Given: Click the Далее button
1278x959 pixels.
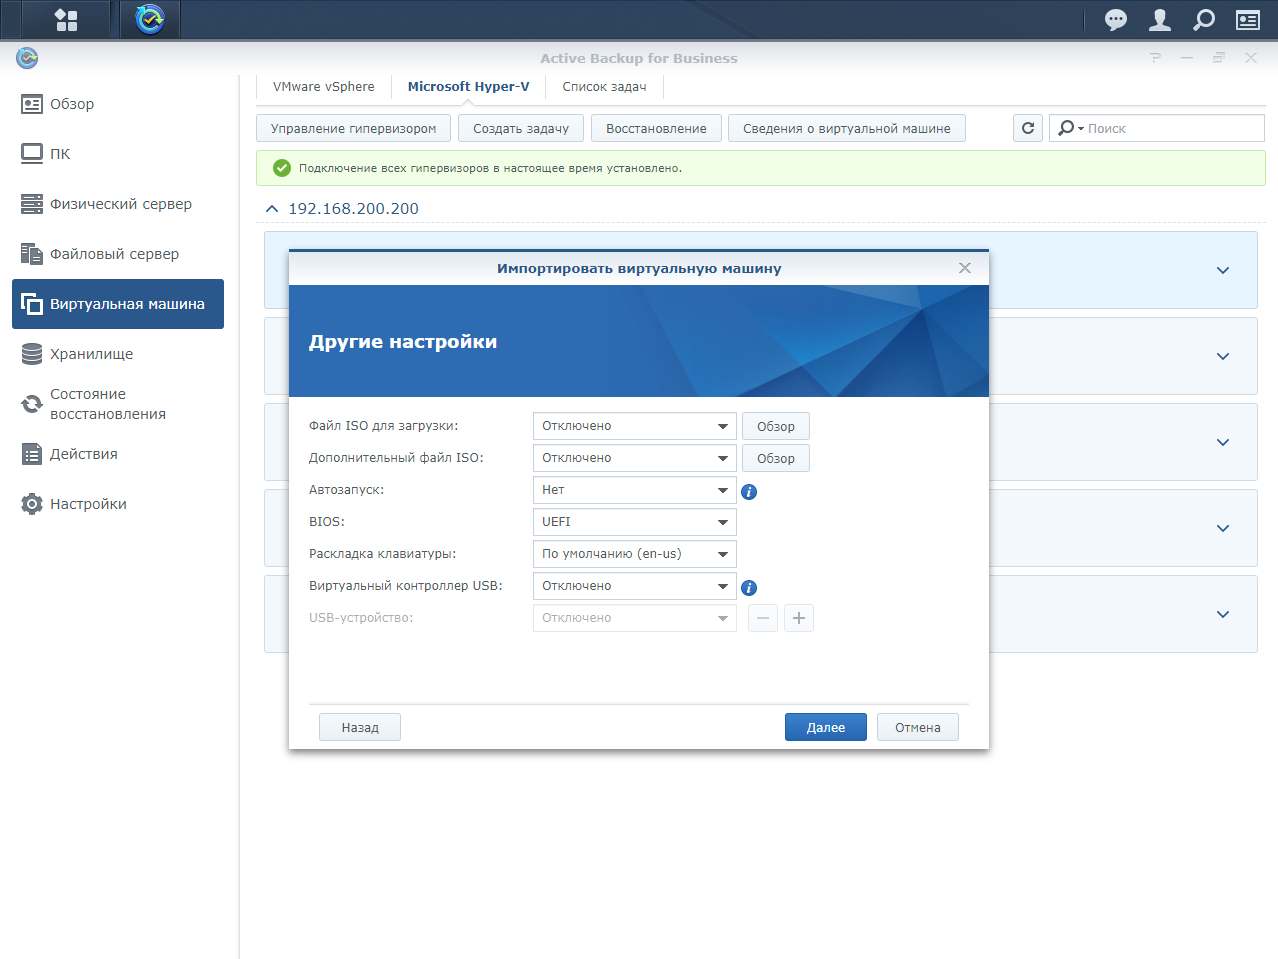Looking at the screenshot, I should tap(826, 727).
